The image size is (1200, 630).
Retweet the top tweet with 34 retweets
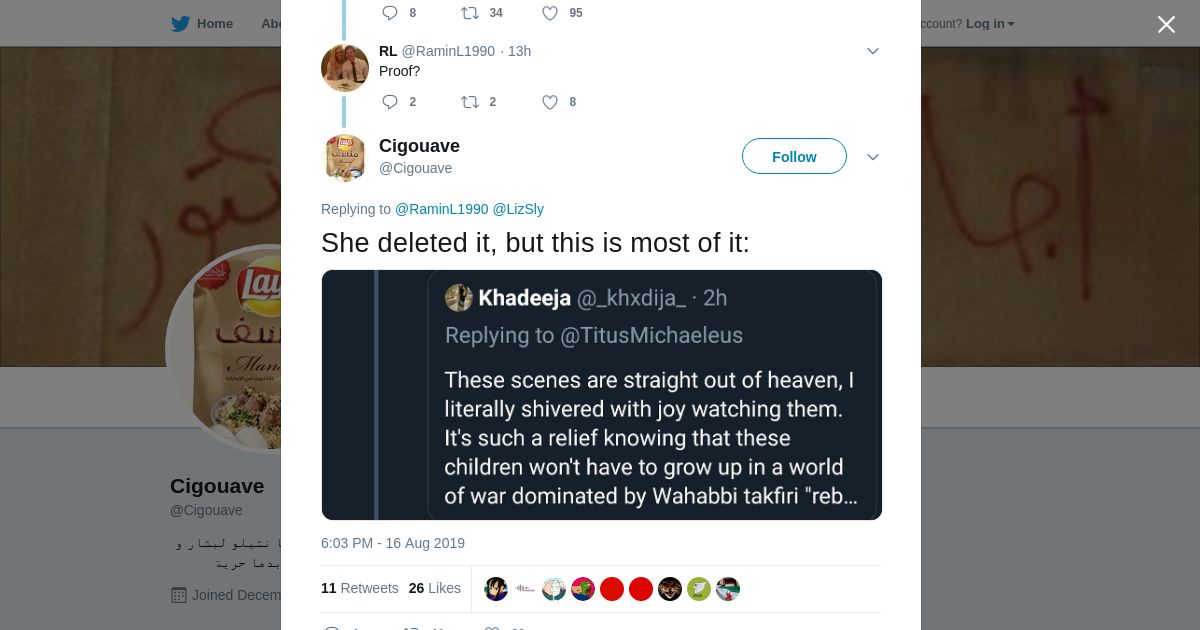470,13
